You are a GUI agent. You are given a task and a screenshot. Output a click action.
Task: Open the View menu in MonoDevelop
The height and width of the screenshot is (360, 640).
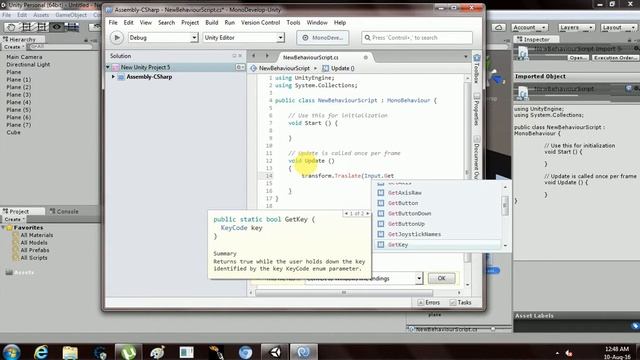(x=146, y=22)
